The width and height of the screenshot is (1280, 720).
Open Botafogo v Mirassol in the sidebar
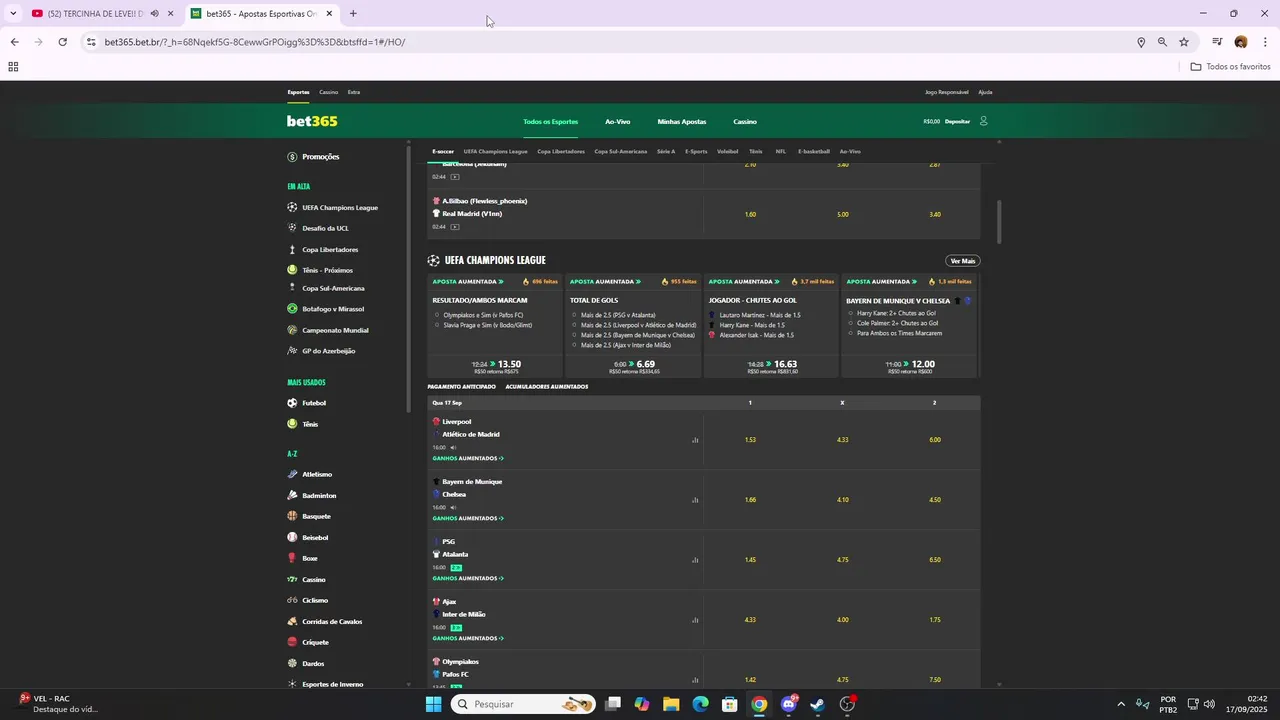pyautogui.click(x=333, y=309)
